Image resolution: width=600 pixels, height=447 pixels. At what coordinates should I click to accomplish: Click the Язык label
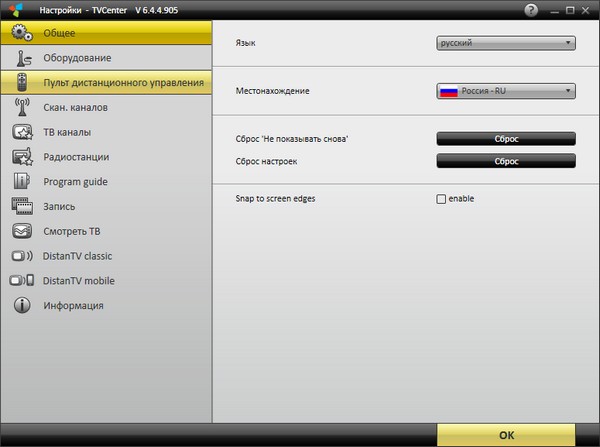pos(245,43)
